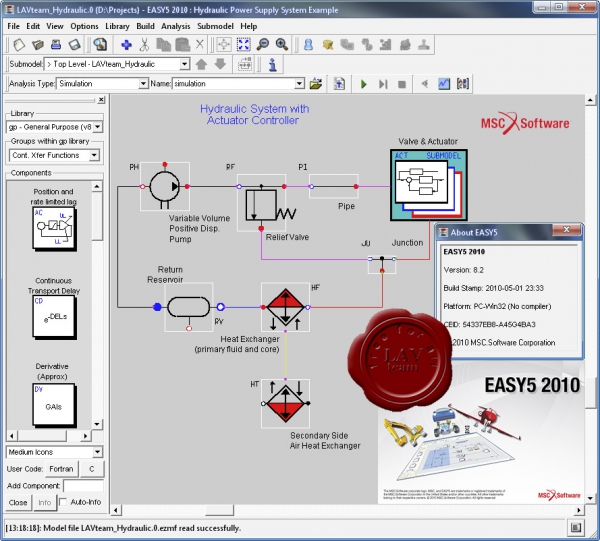The image size is (600, 541).
Task: Select the Relief Valve component
Action: coord(261,203)
